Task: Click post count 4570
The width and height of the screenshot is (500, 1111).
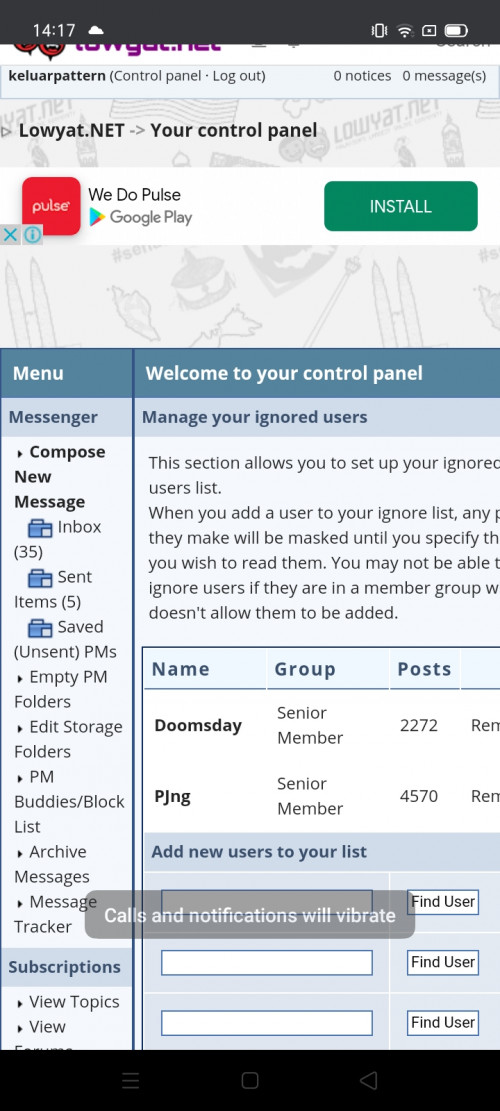Action: coord(419,796)
